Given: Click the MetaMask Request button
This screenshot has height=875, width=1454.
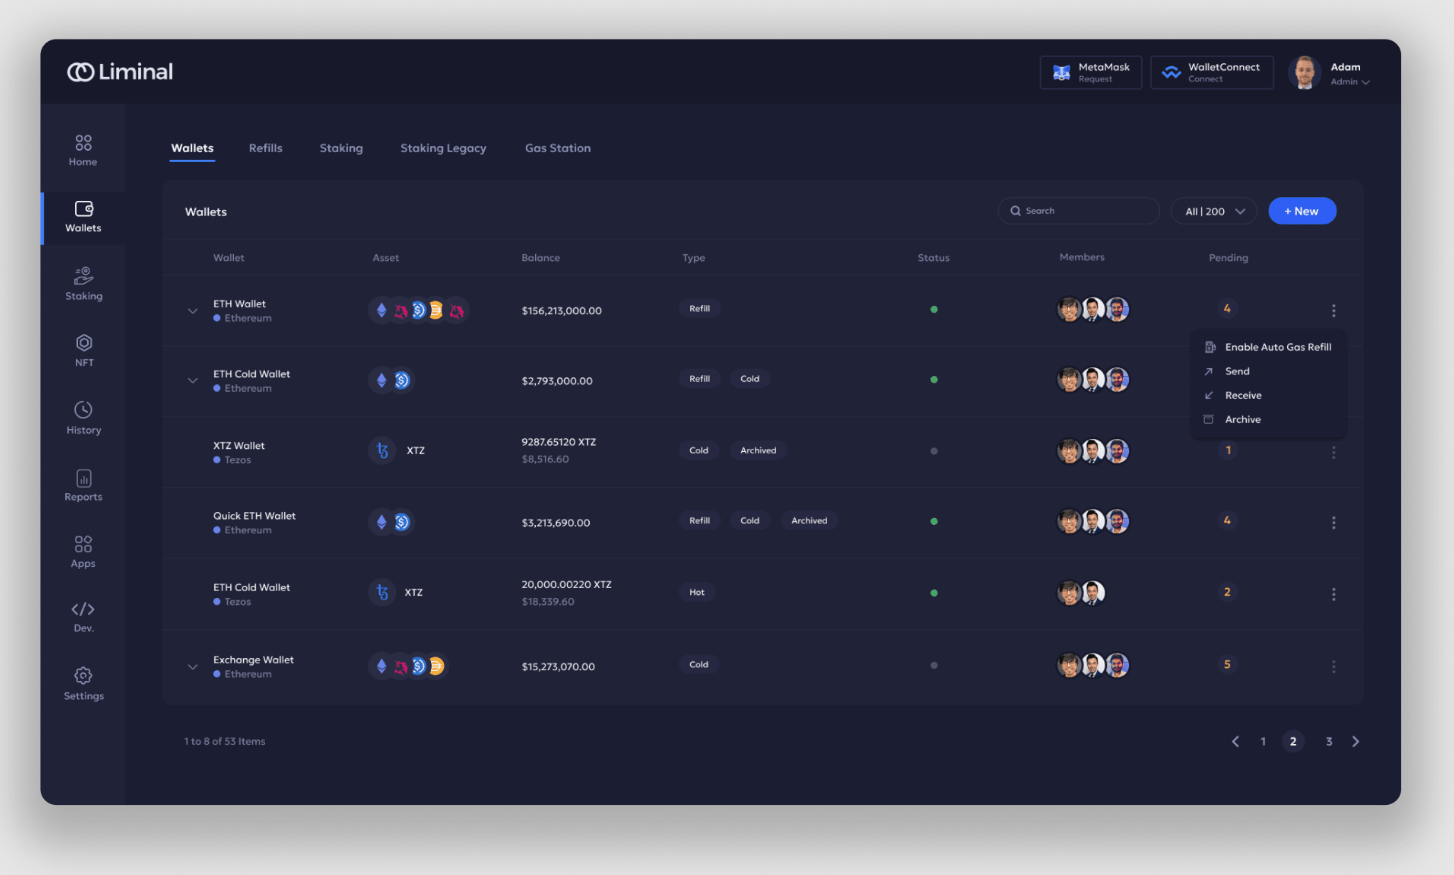Looking at the screenshot, I should click(x=1091, y=72).
